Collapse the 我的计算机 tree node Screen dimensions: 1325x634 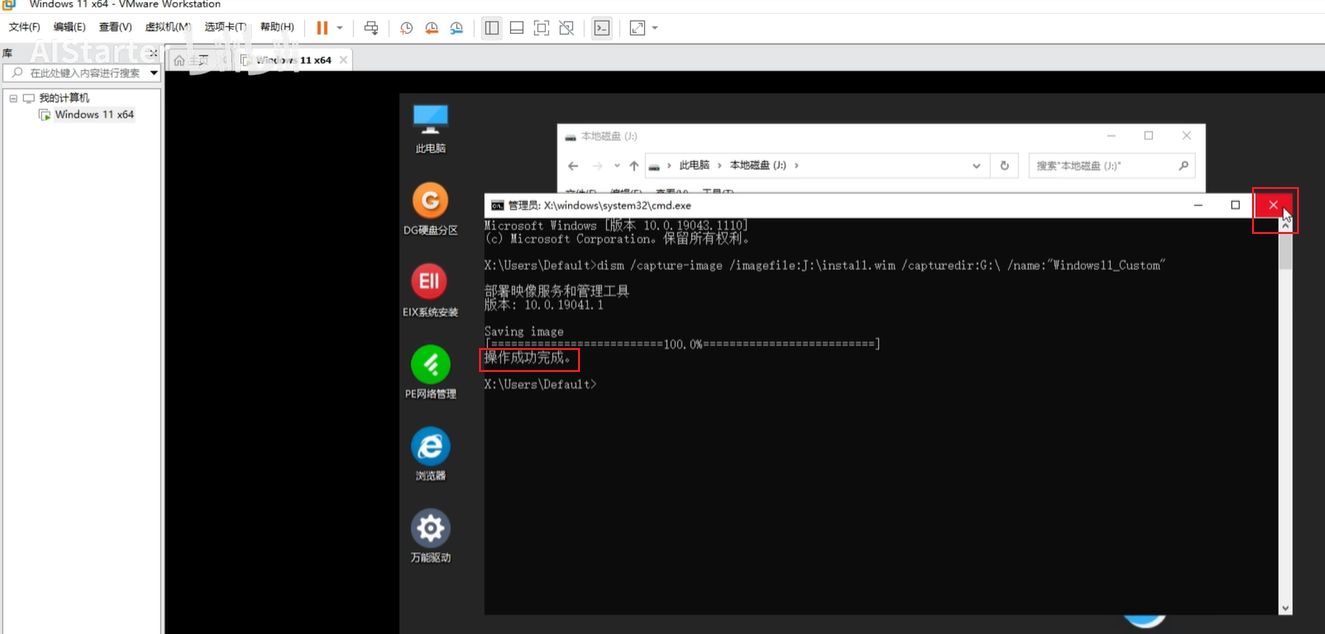pyautogui.click(x=13, y=98)
